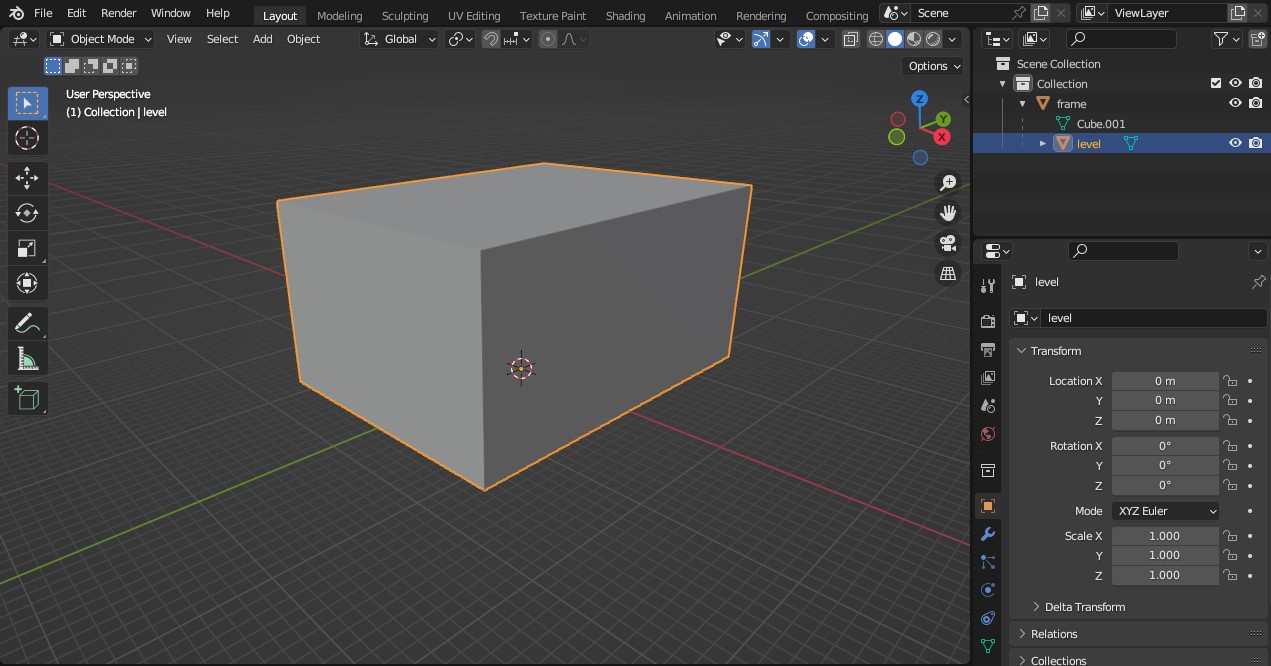Open the viewport Options dropdown
The height and width of the screenshot is (666, 1271).
(934, 66)
